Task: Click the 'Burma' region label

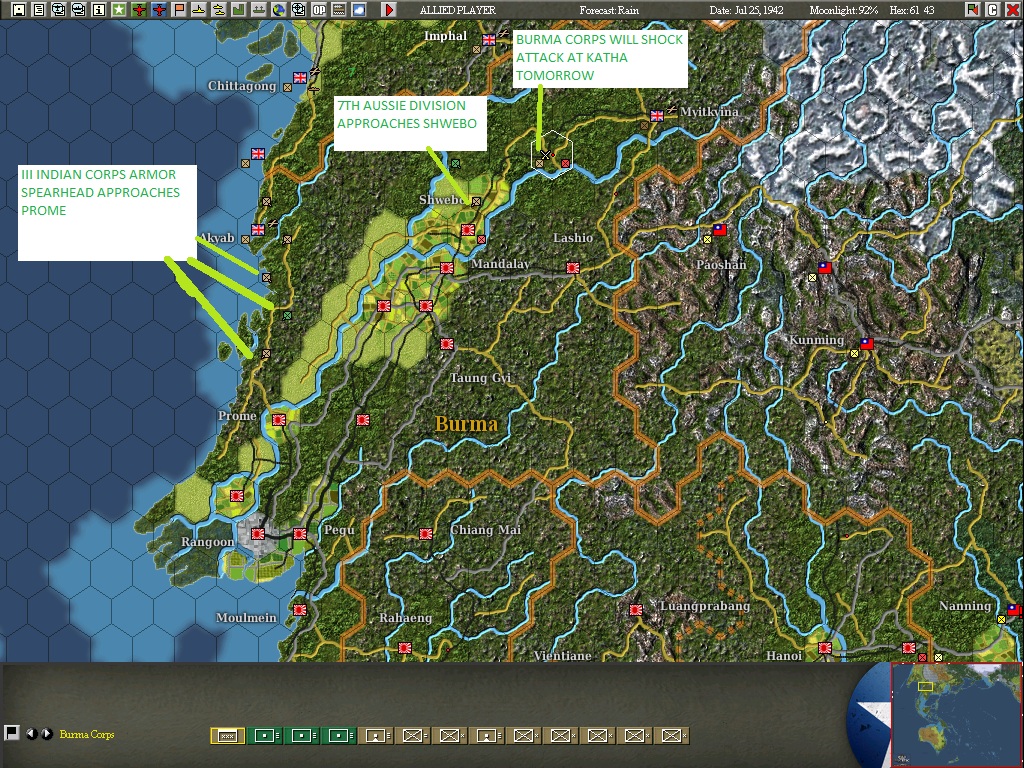Action: [466, 424]
